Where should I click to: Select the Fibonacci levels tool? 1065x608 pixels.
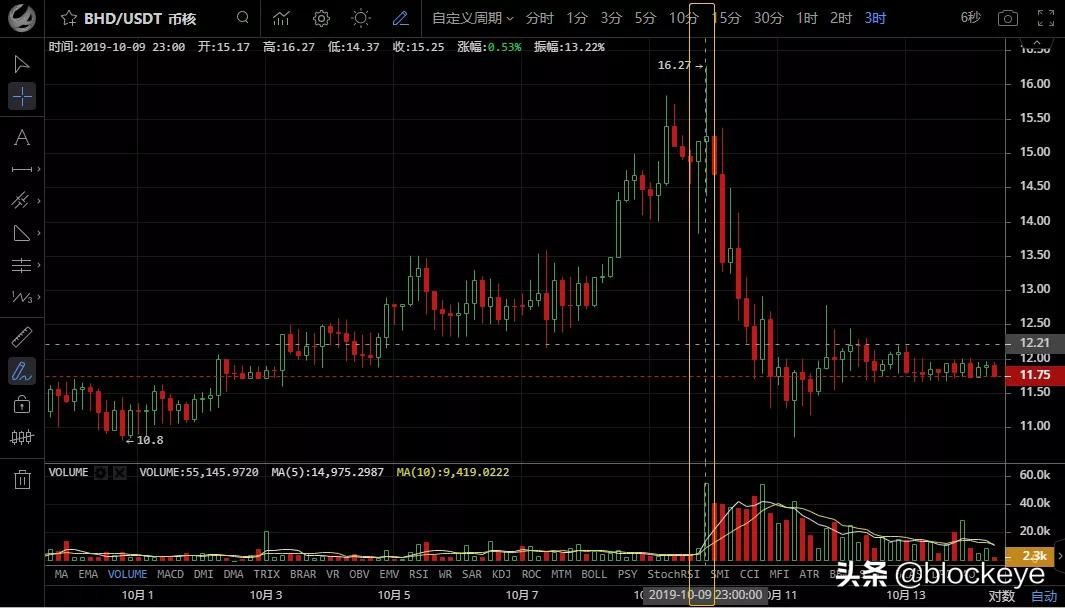pyautogui.click(x=22, y=265)
